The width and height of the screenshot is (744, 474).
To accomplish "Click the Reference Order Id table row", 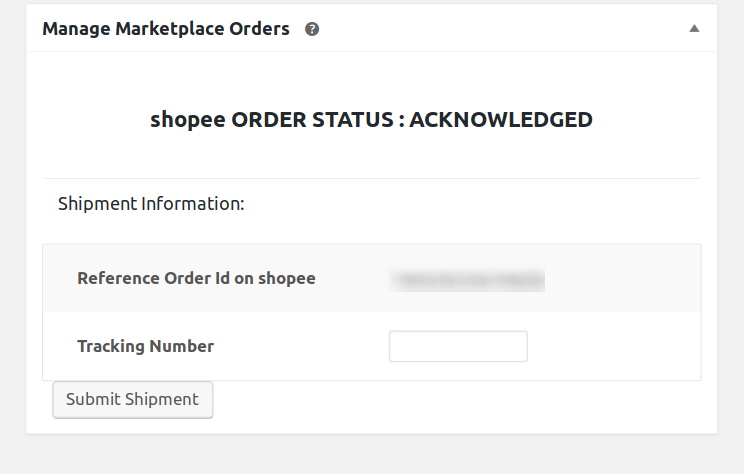I will pos(372,278).
